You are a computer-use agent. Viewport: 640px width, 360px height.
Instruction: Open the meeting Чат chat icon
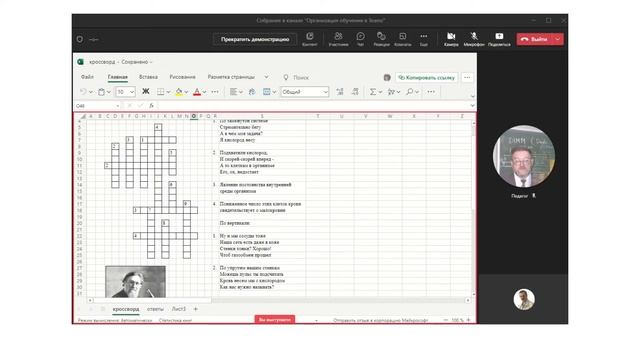click(360, 39)
